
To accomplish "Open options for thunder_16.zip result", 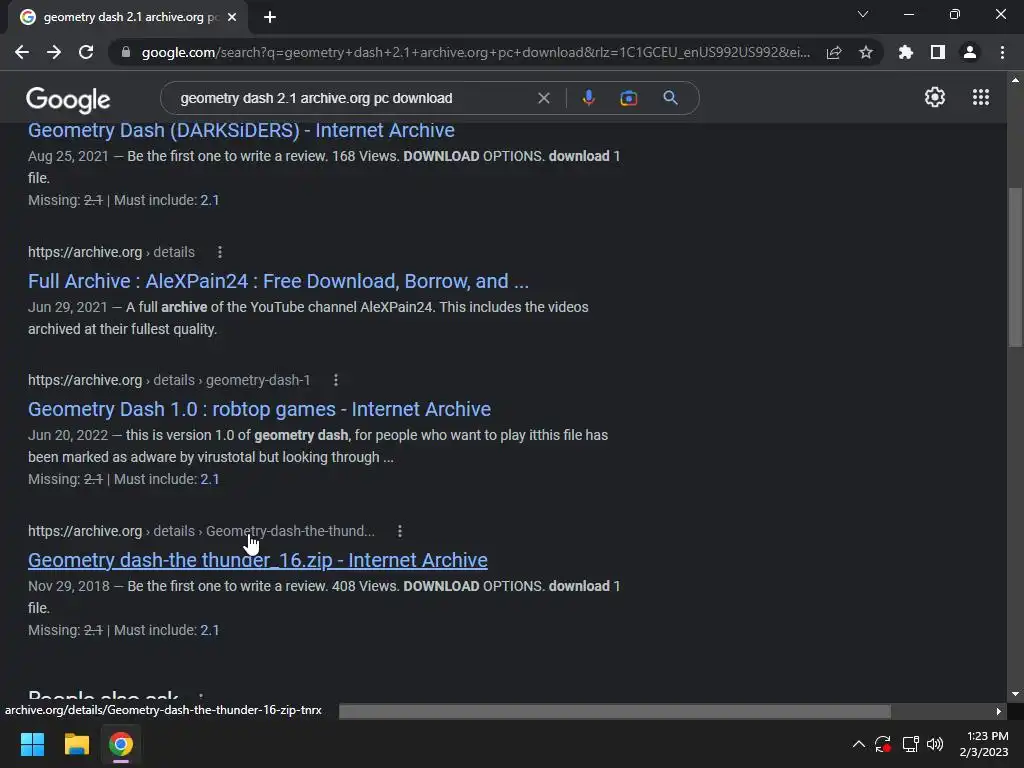I will pos(400,532).
